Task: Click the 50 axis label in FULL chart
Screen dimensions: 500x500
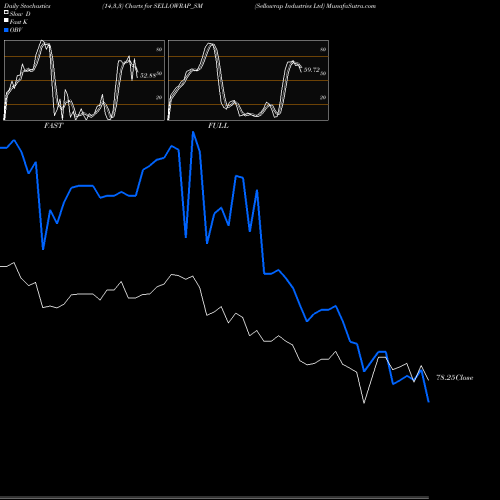Action: point(323,73)
